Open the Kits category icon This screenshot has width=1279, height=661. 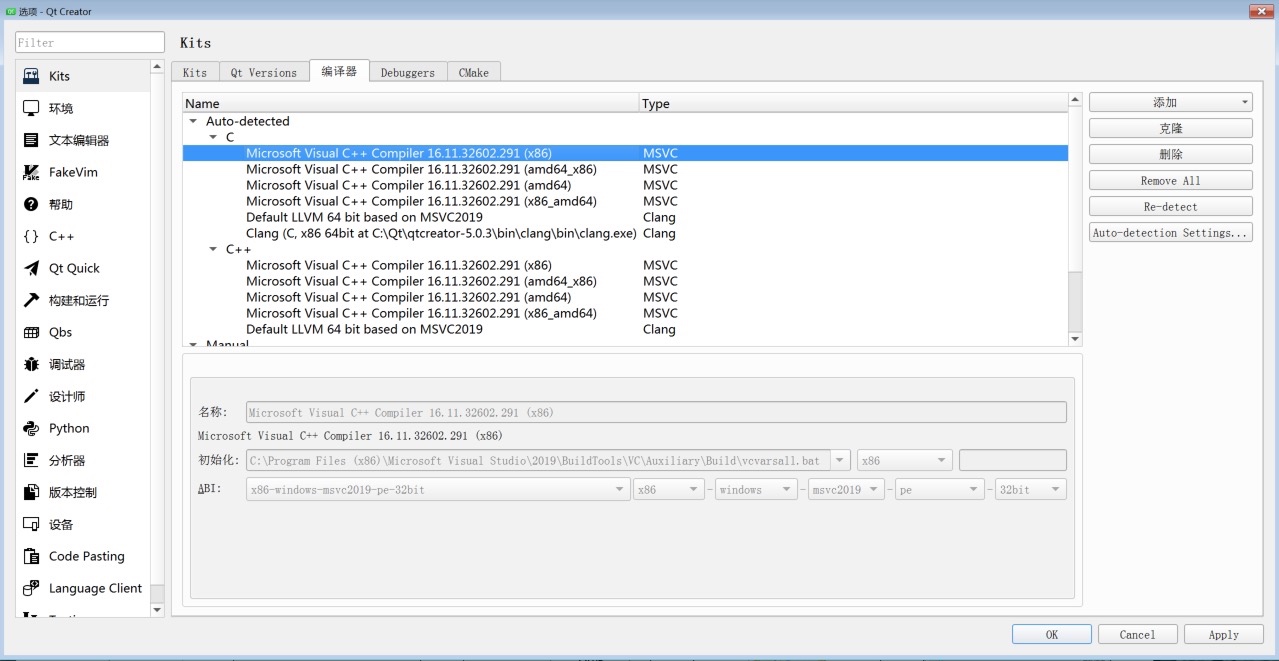pyautogui.click(x=31, y=76)
